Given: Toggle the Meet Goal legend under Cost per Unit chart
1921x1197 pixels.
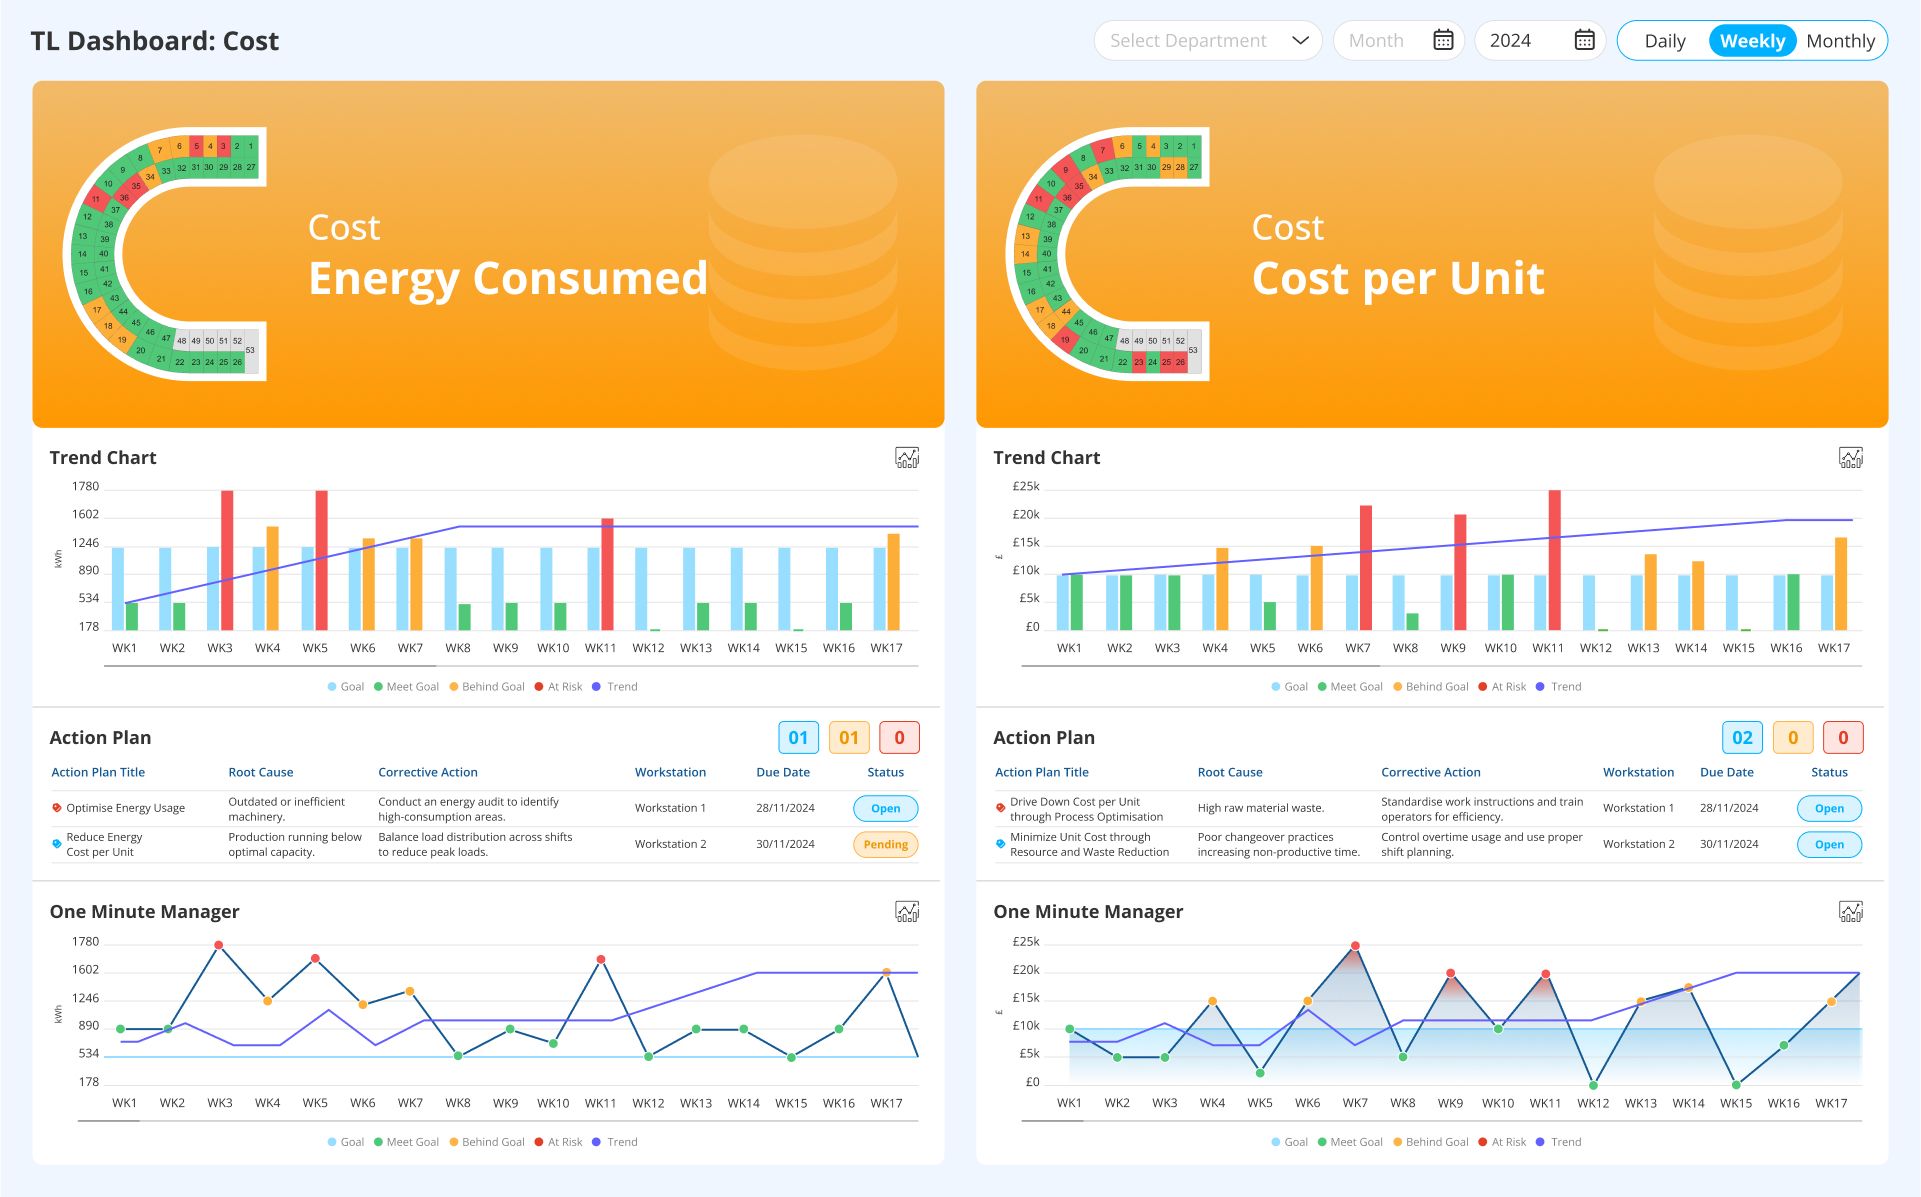Looking at the screenshot, I should (x=1350, y=687).
